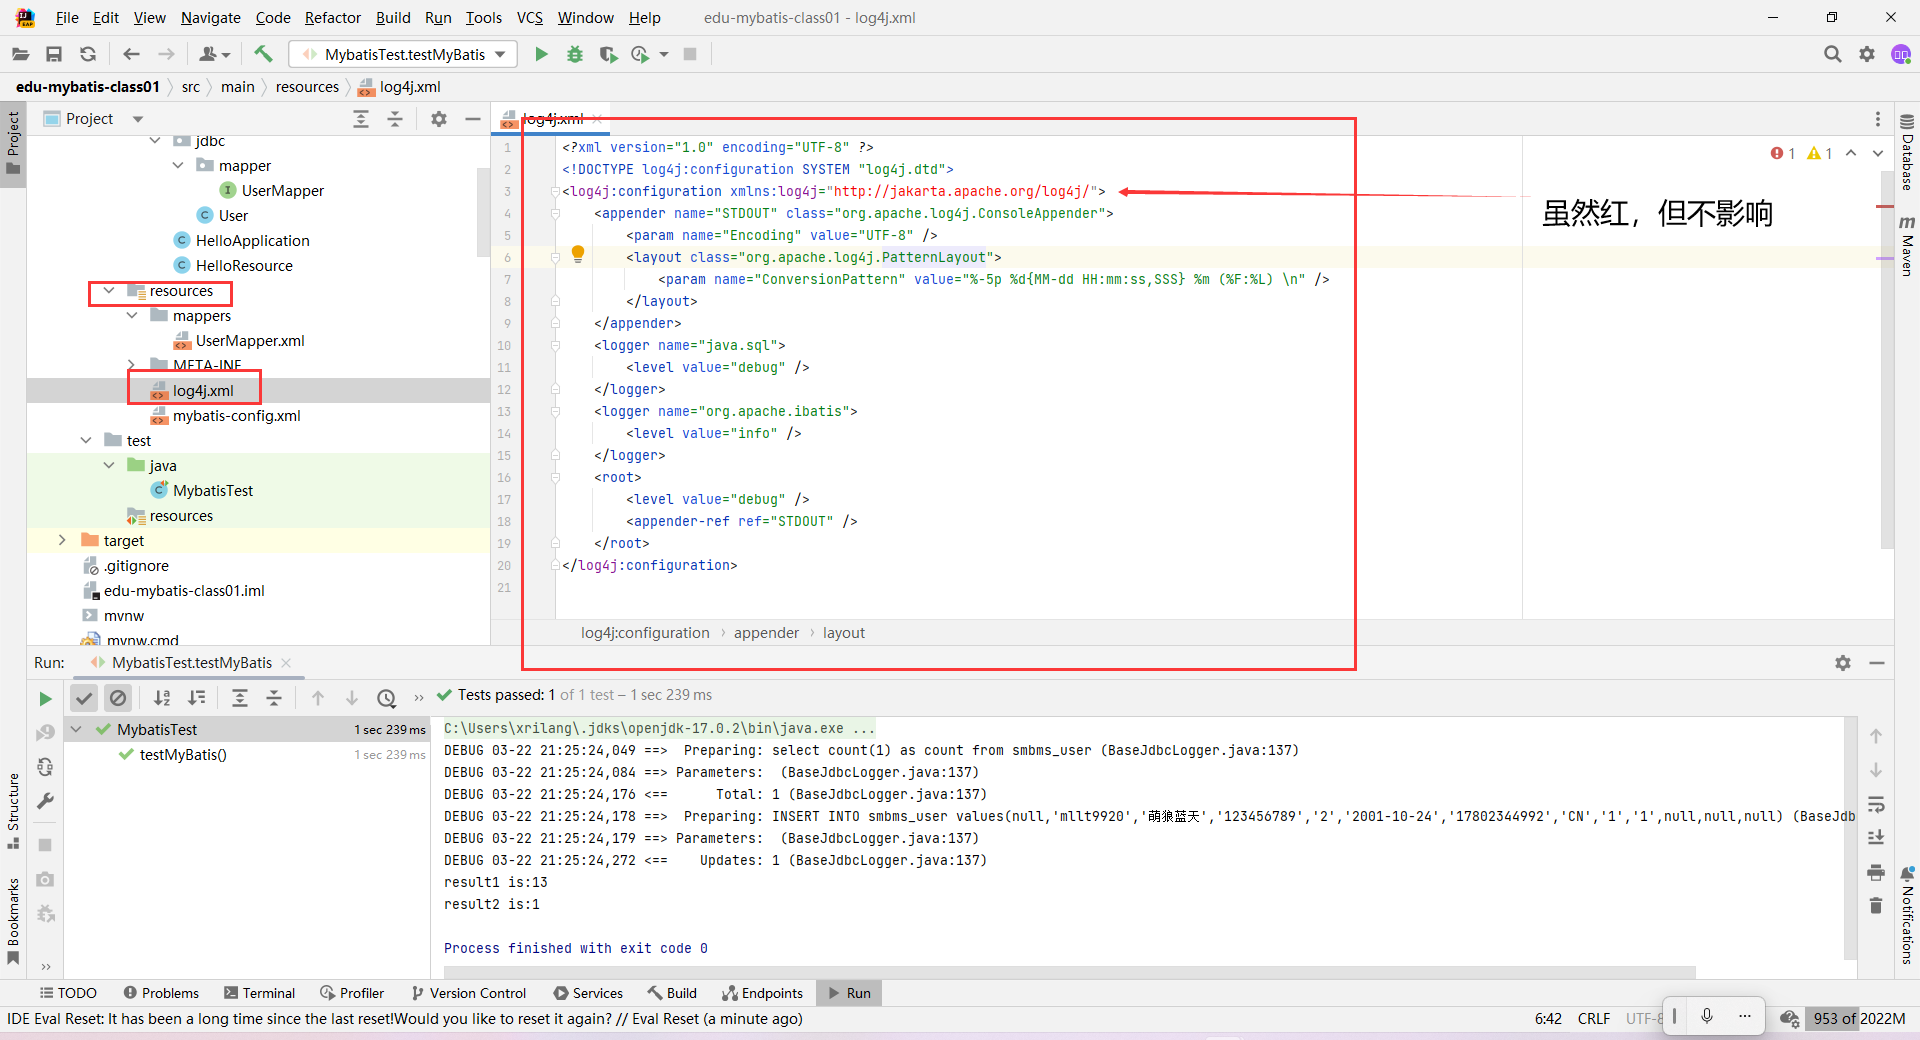
Task: Select testMyBatis() in the test results tree
Action: click(x=183, y=755)
